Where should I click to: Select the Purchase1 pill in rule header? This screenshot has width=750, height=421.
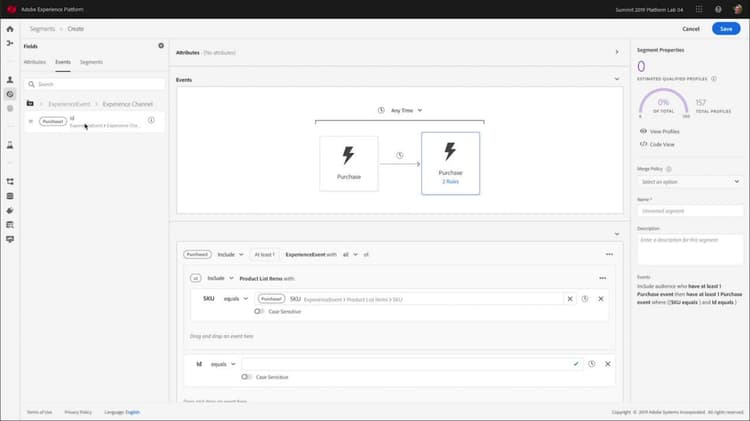pos(198,255)
